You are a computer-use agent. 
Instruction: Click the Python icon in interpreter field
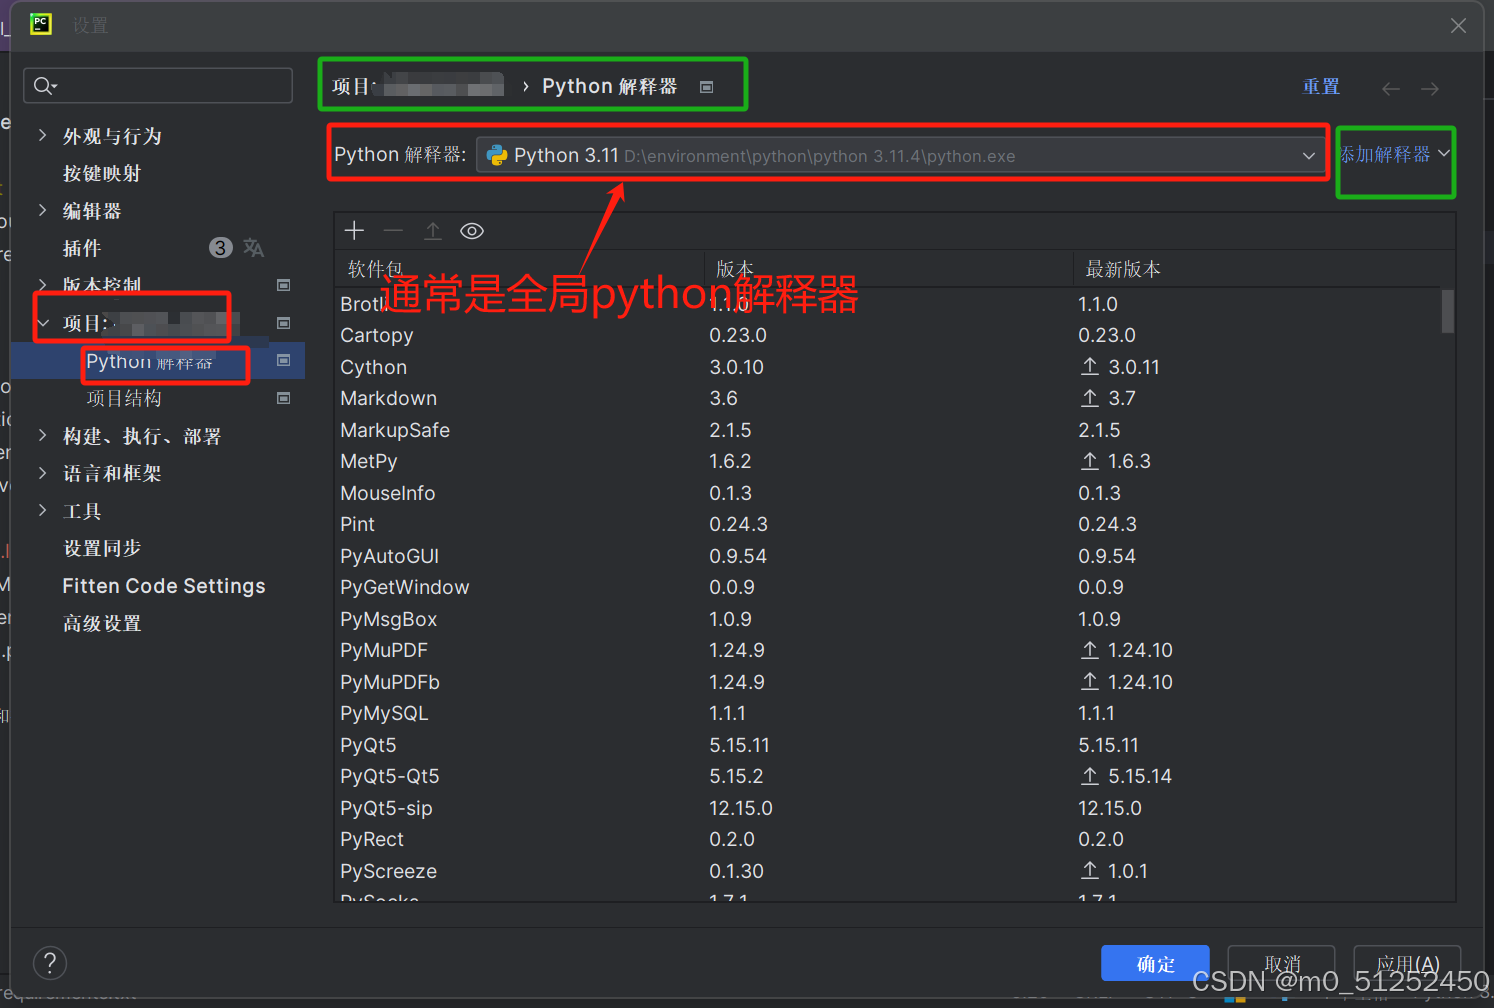[x=497, y=156]
